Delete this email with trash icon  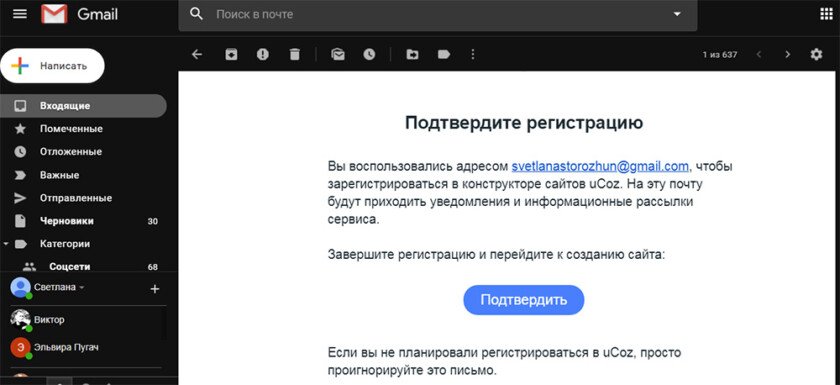point(295,54)
